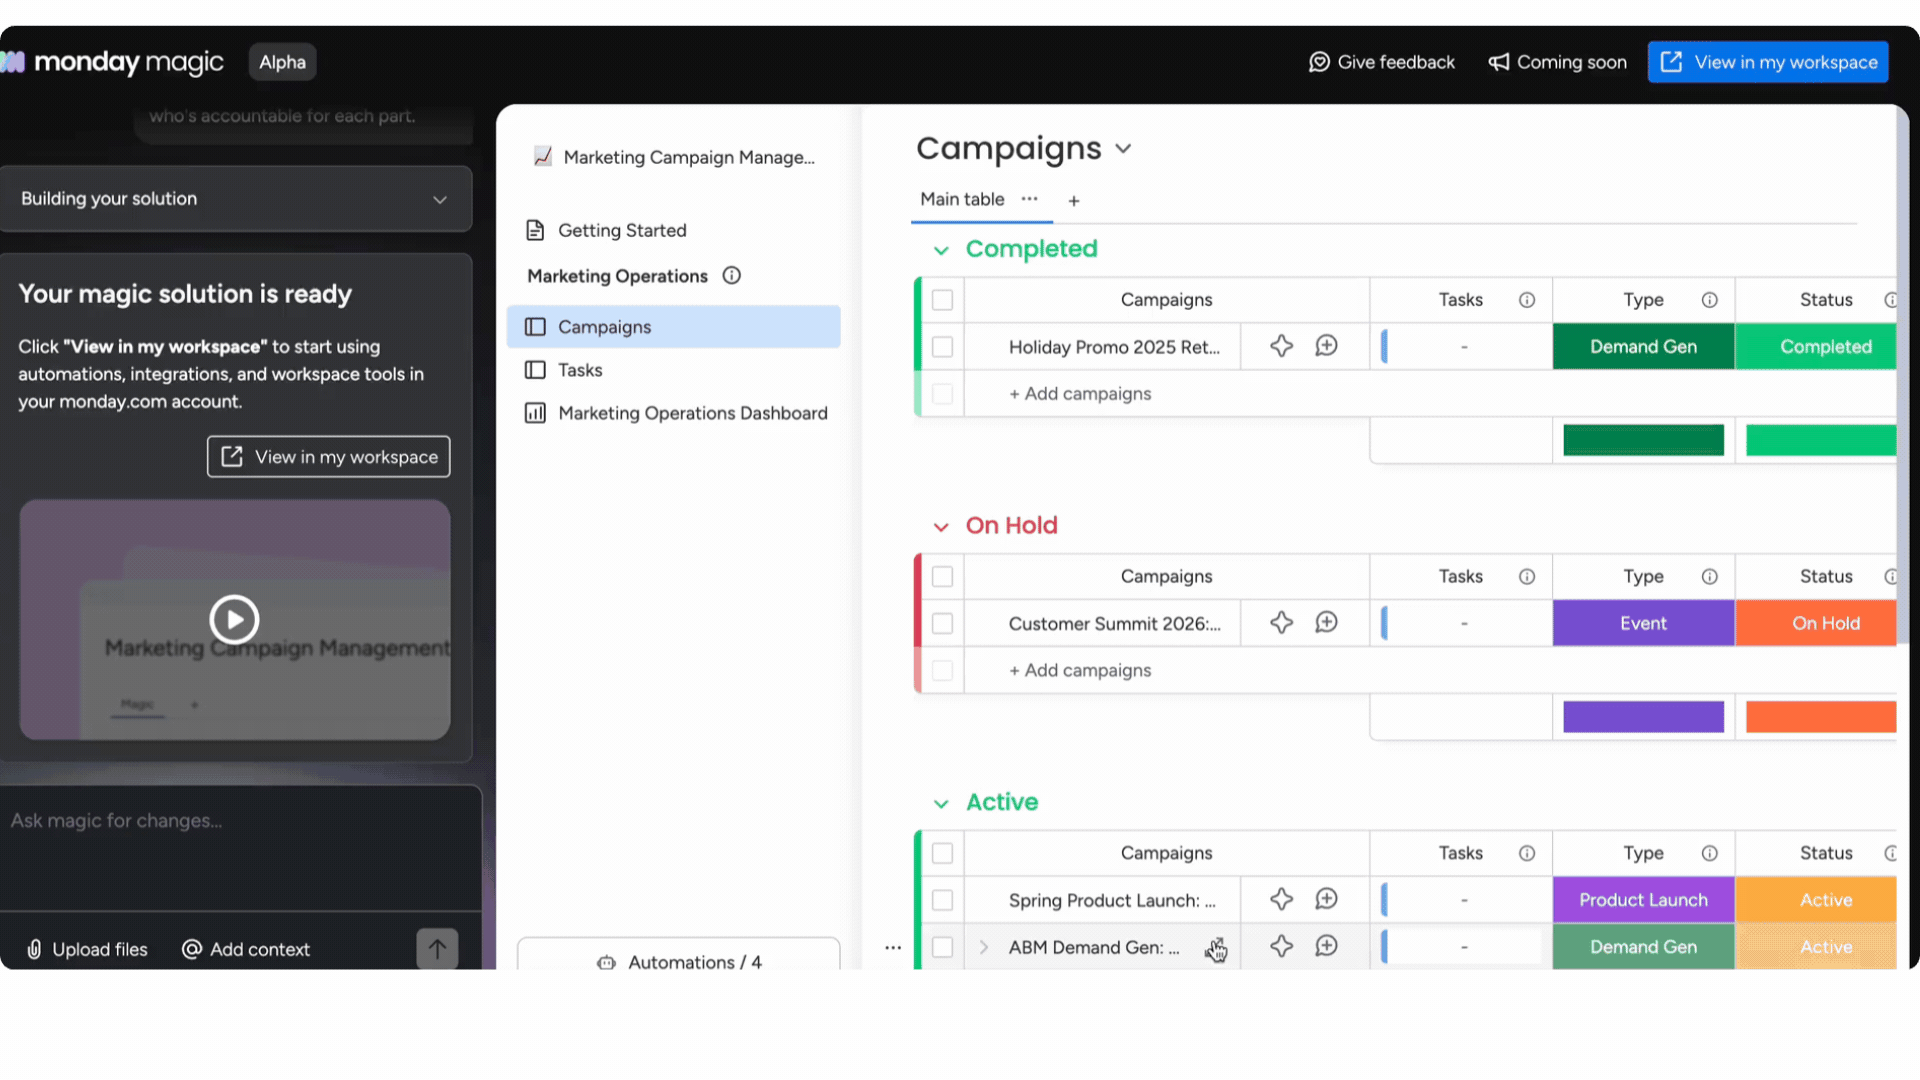Check the Customer Summit 2026 row
The width and height of the screenshot is (1920, 1080).
[x=942, y=624]
